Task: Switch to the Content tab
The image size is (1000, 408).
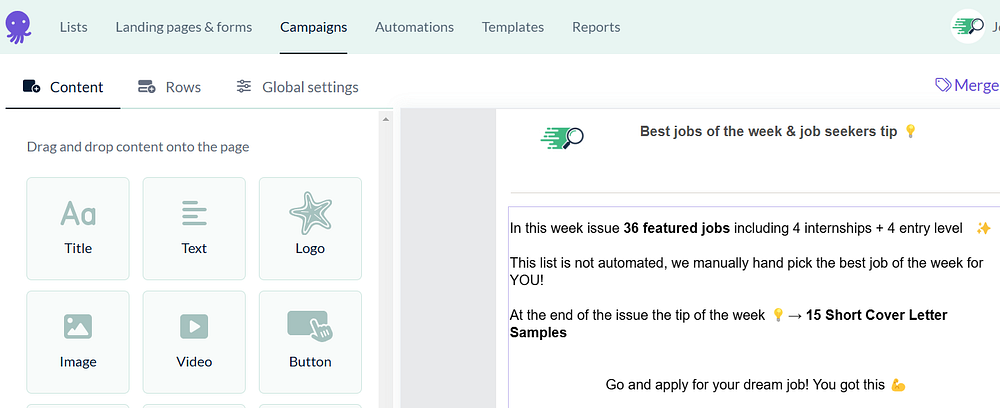Action: pos(63,87)
